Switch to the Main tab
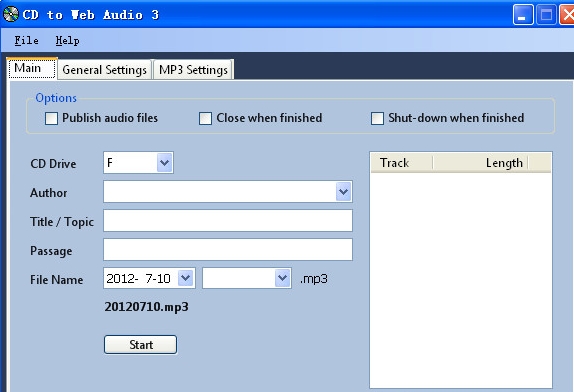574x392 pixels. (32, 68)
